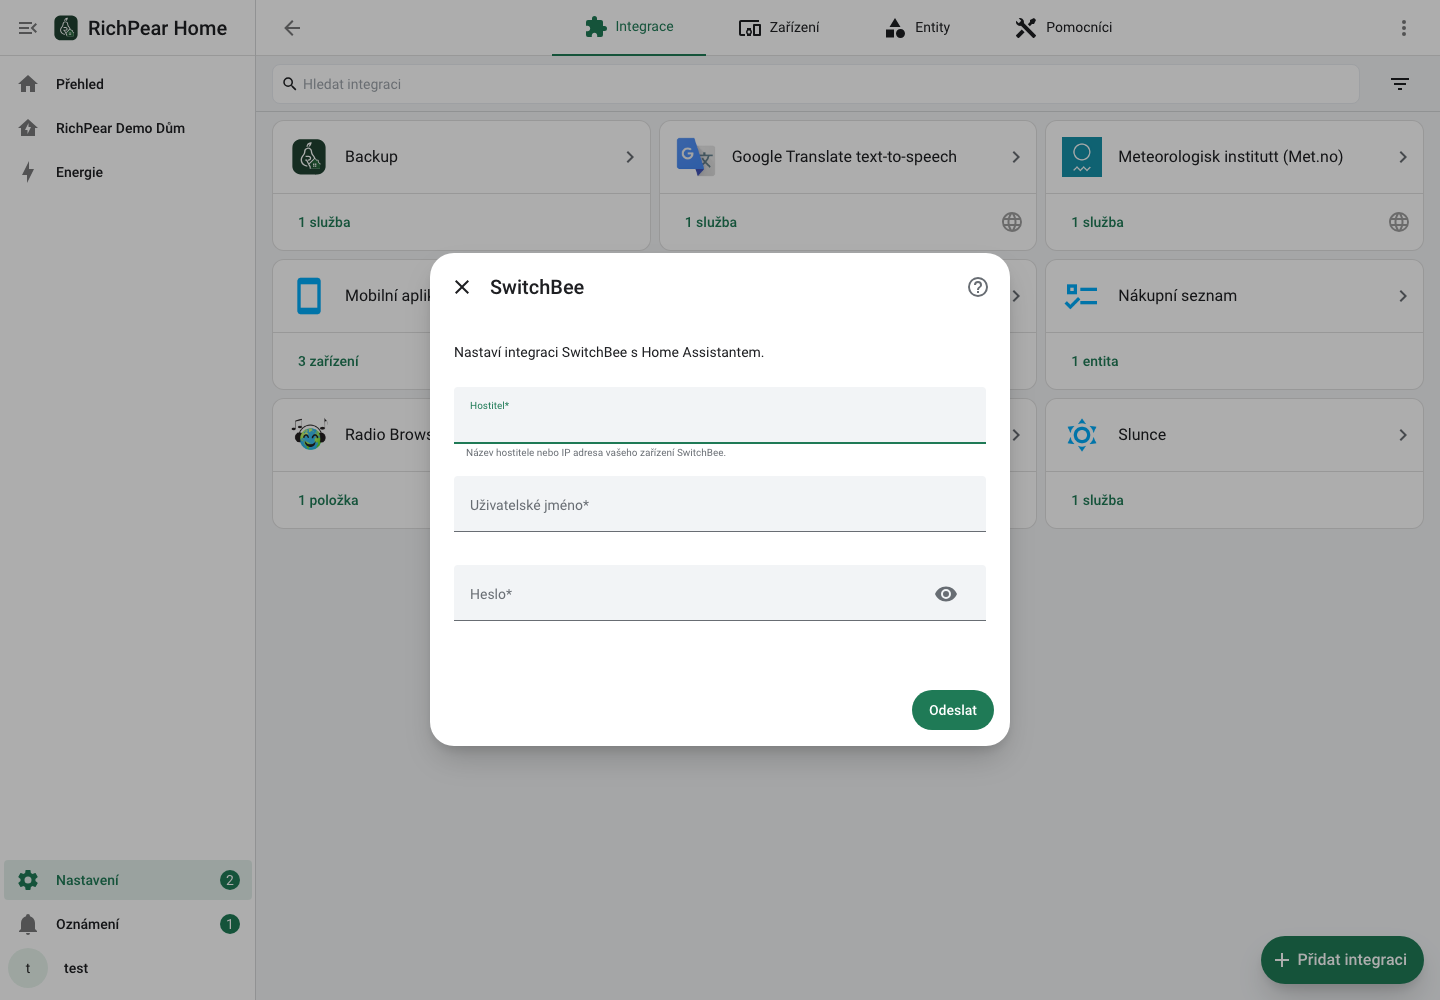Click the Přehled home icon
This screenshot has width=1440, height=1000.
tap(28, 84)
